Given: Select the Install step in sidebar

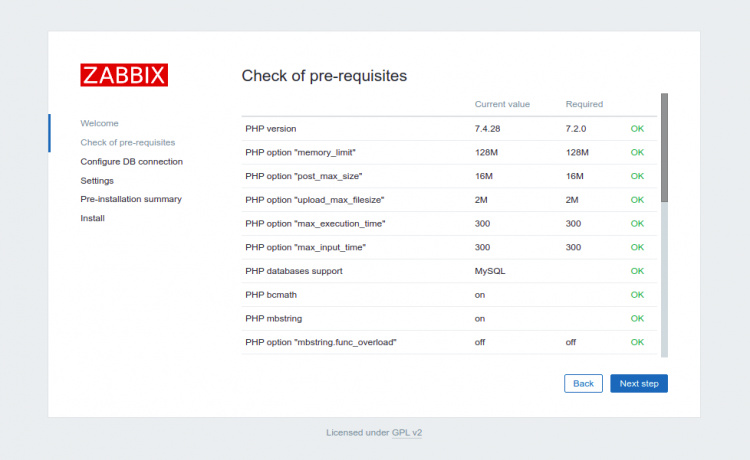Looking at the screenshot, I should tap(92, 218).
